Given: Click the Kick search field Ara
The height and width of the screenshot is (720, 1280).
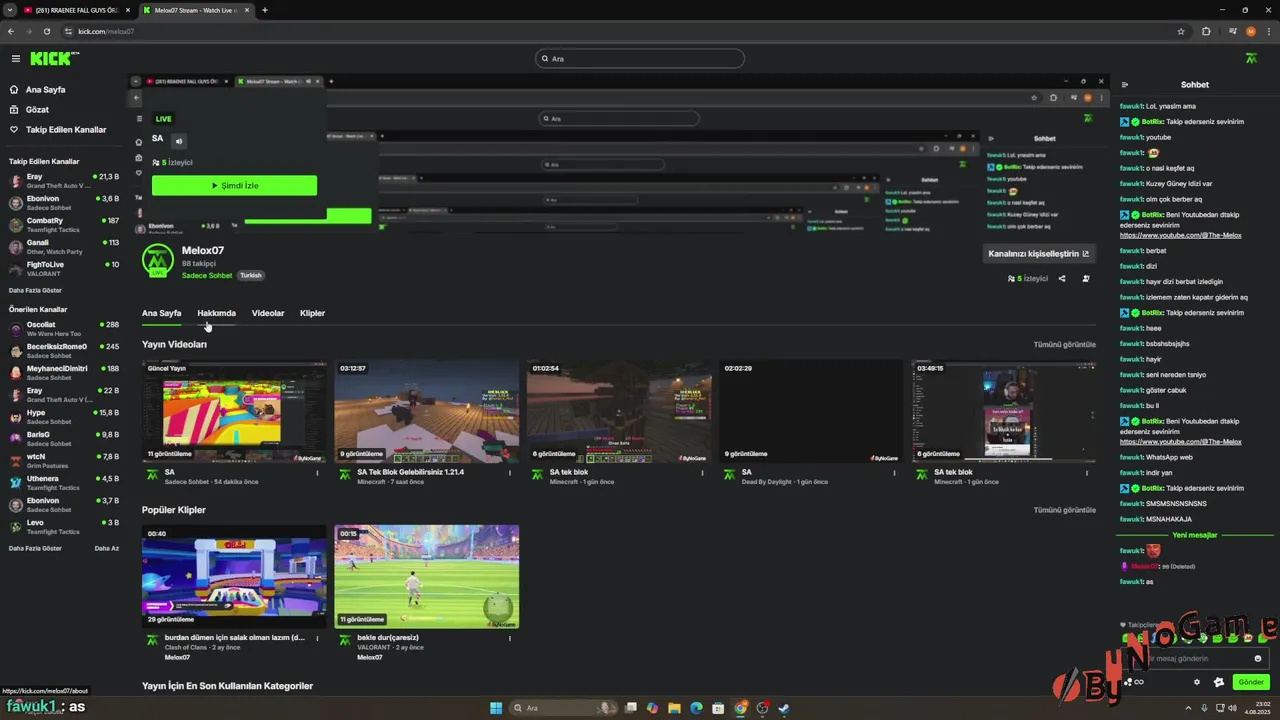Looking at the screenshot, I should [640, 59].
